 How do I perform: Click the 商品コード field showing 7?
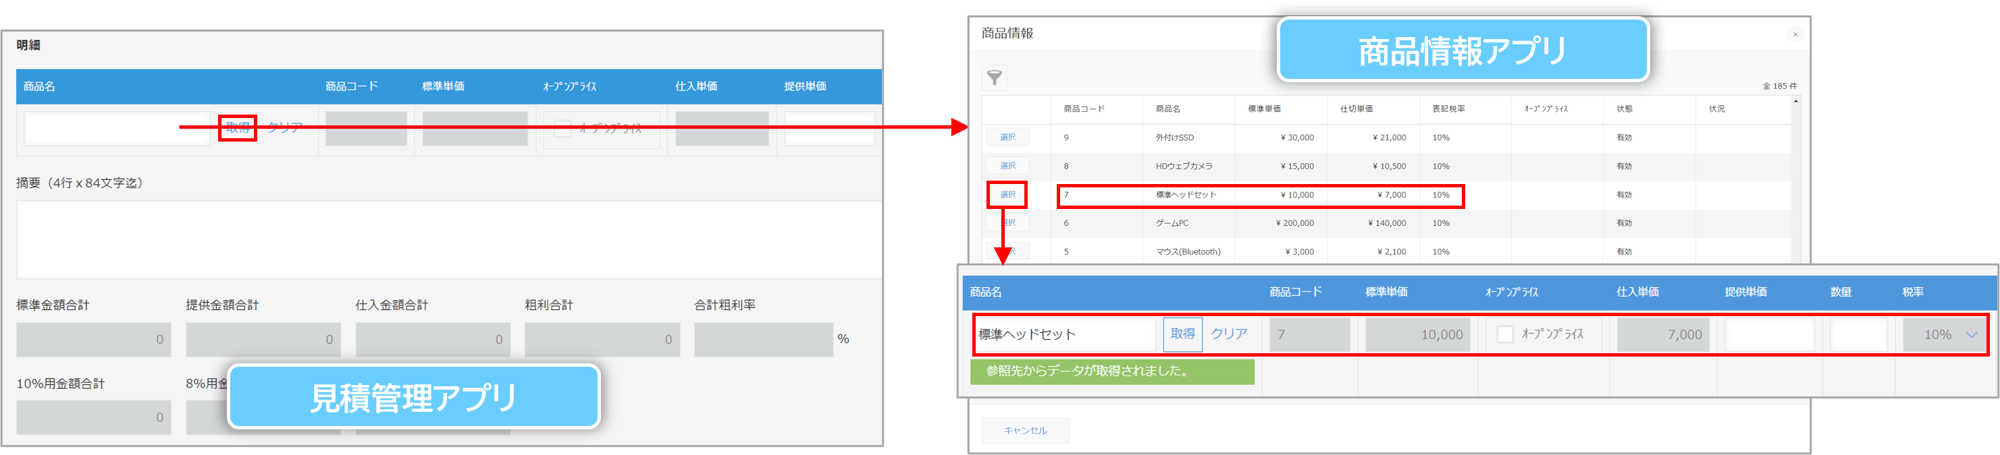pos(1310,335)
